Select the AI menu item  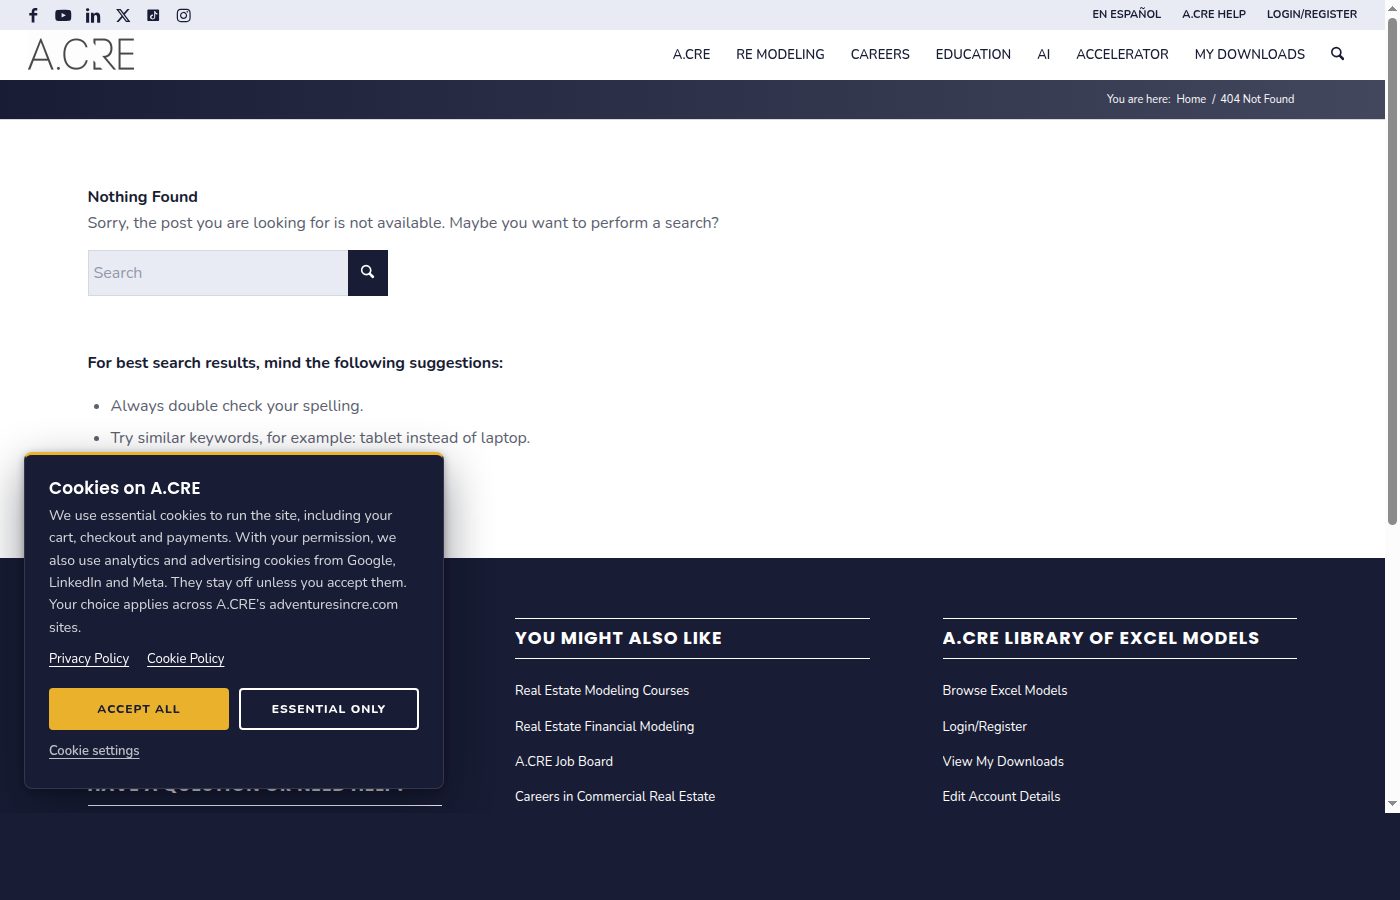[1043, 54]
